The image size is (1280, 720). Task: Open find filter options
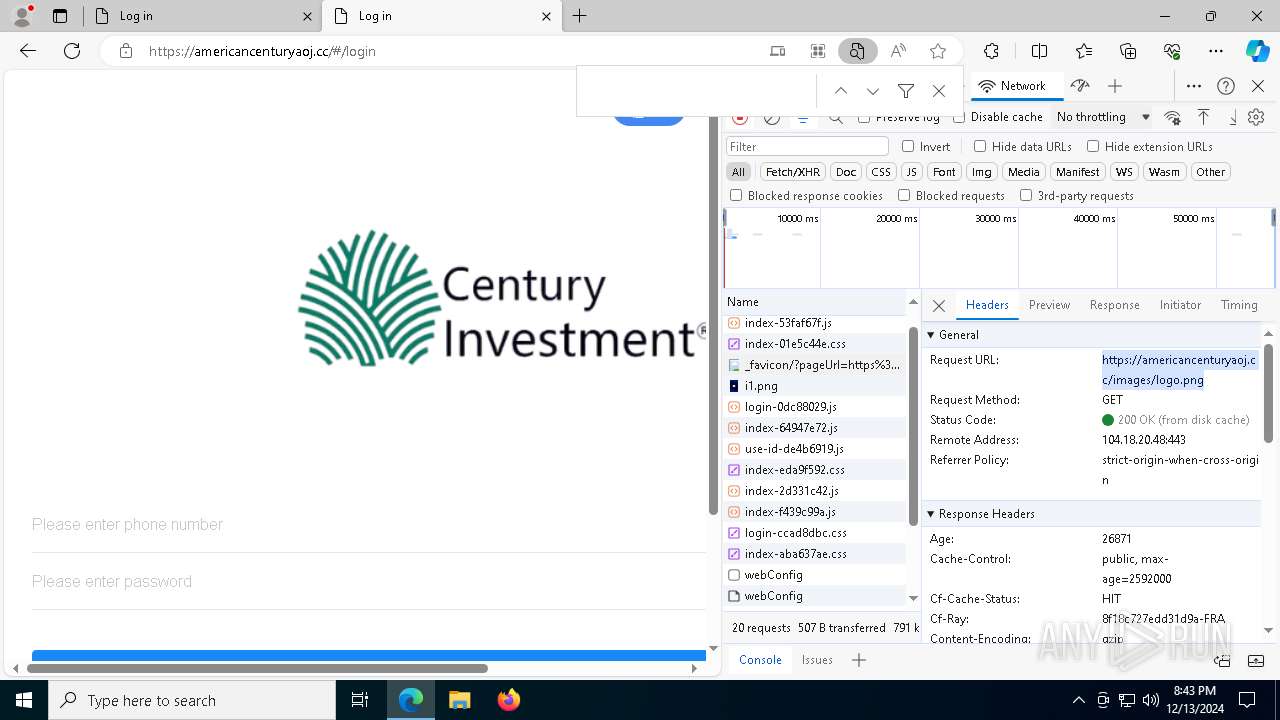906,91
